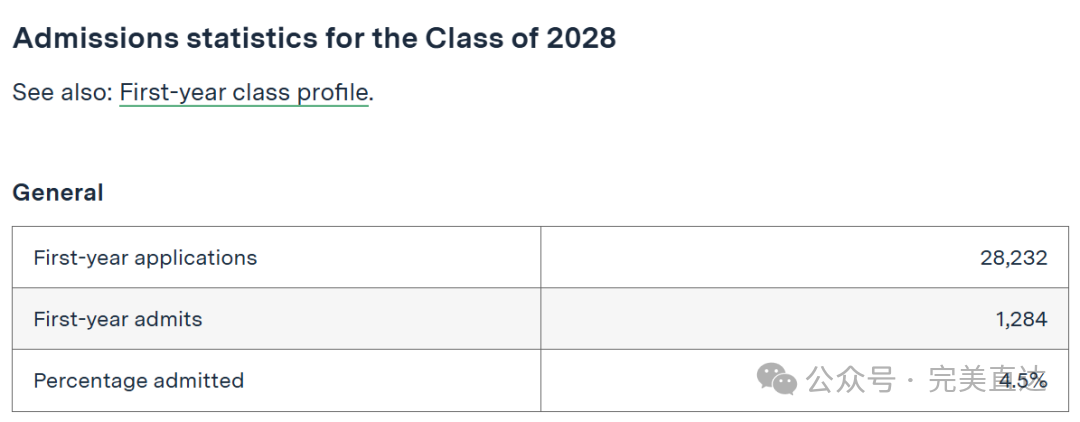The height and width of the screenshot is (422, 1080).
Task: Select the First-year admits row label
Action: point(118,319)
